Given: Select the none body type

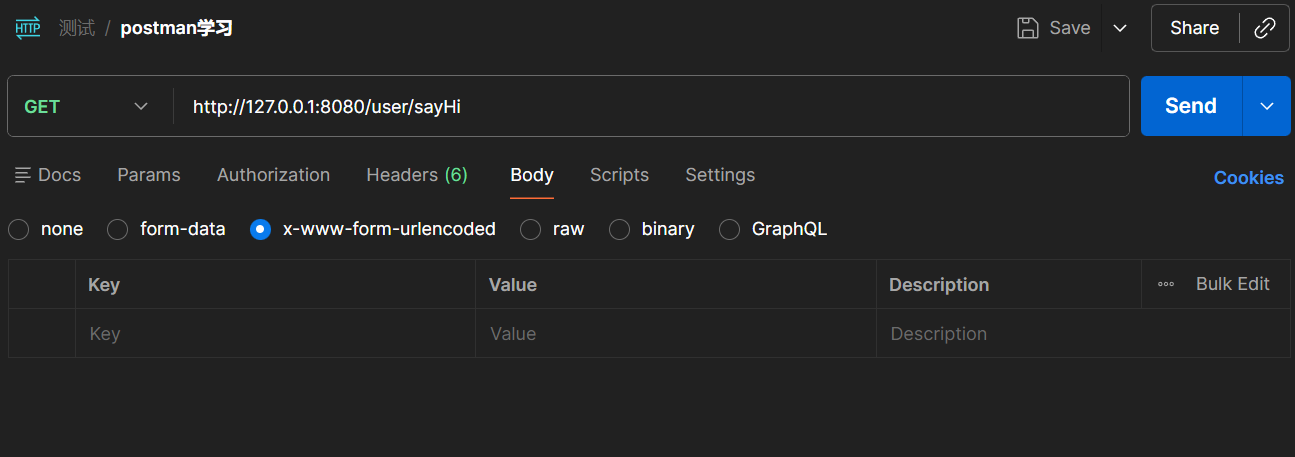Looking at the screenshot, I should click(x=19, y=229).
